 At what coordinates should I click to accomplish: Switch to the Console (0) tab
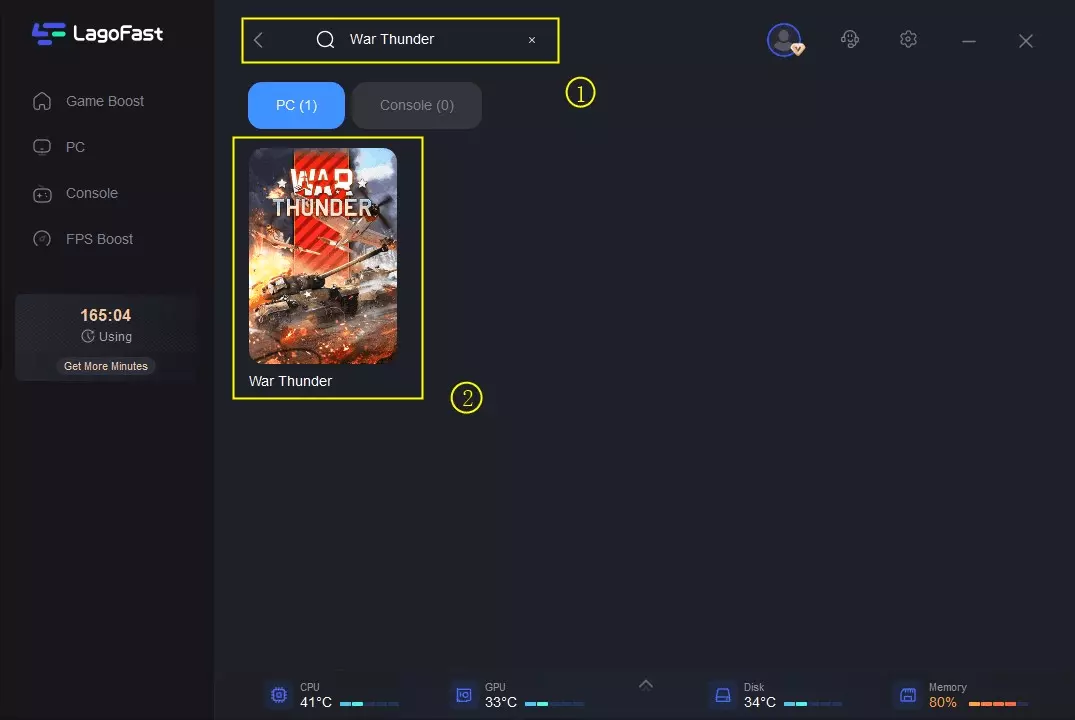coord(417,106)
